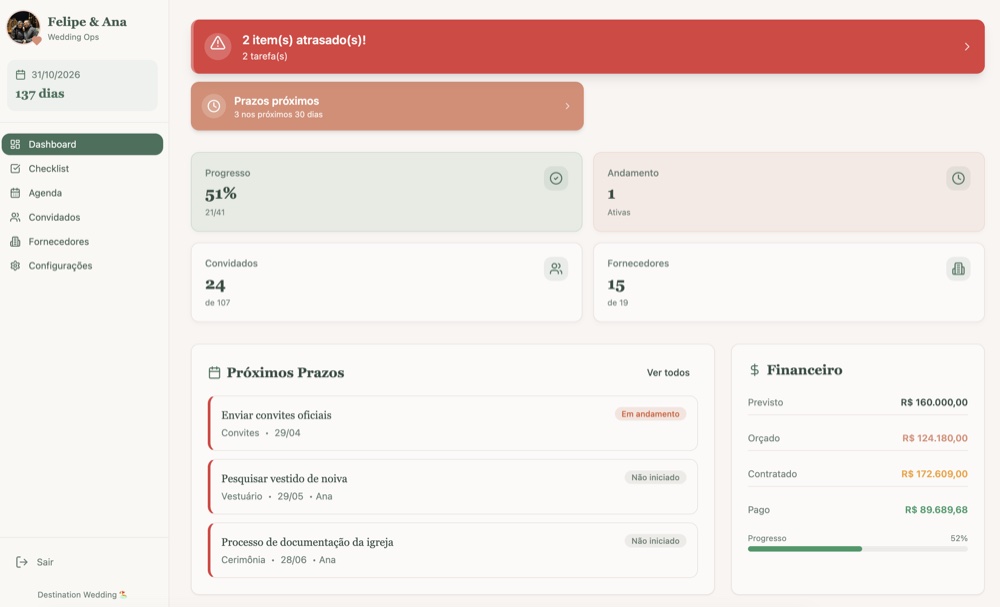The height and width of the screenshot is (607, 1000).
Task: Click the Agenda calendar icon in sidebar
Action: point(15,193)
